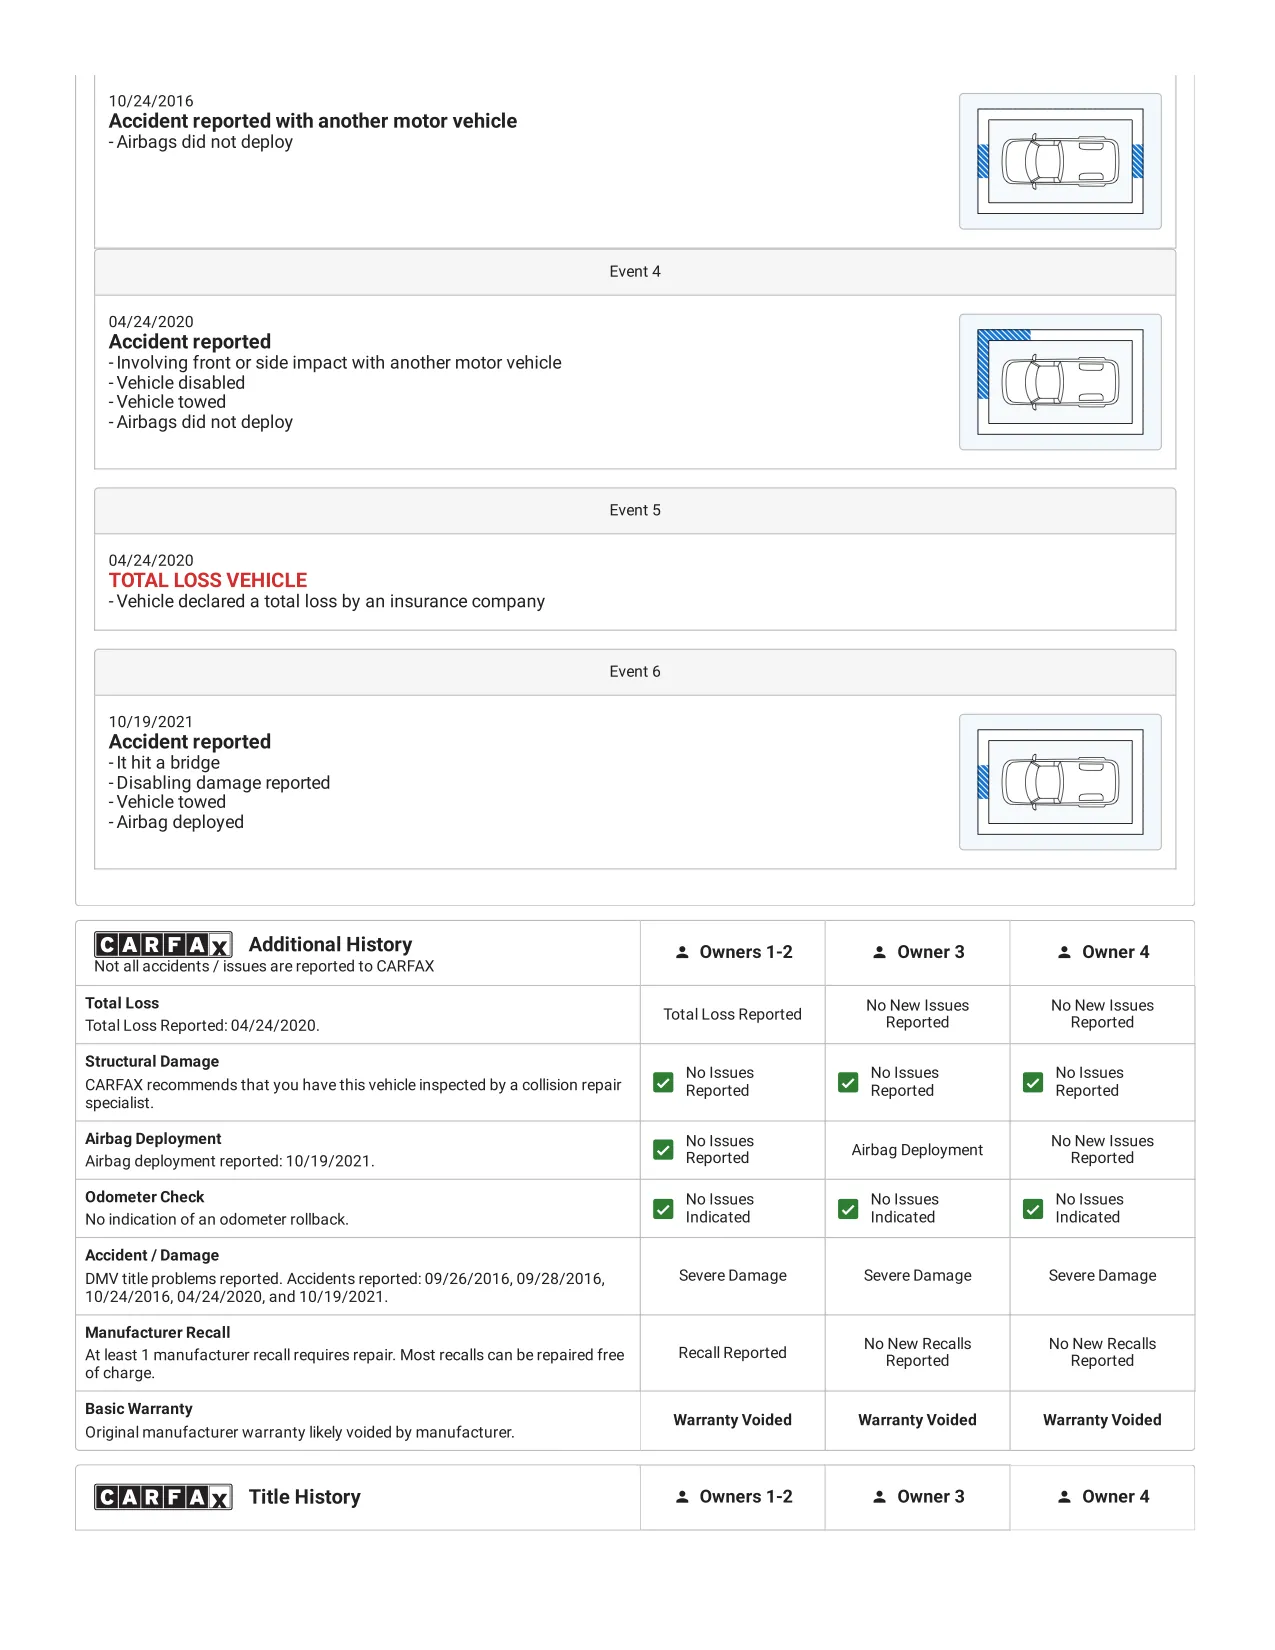Click 'Vehicle declared a total loss' description

click(x=327, y=602)
